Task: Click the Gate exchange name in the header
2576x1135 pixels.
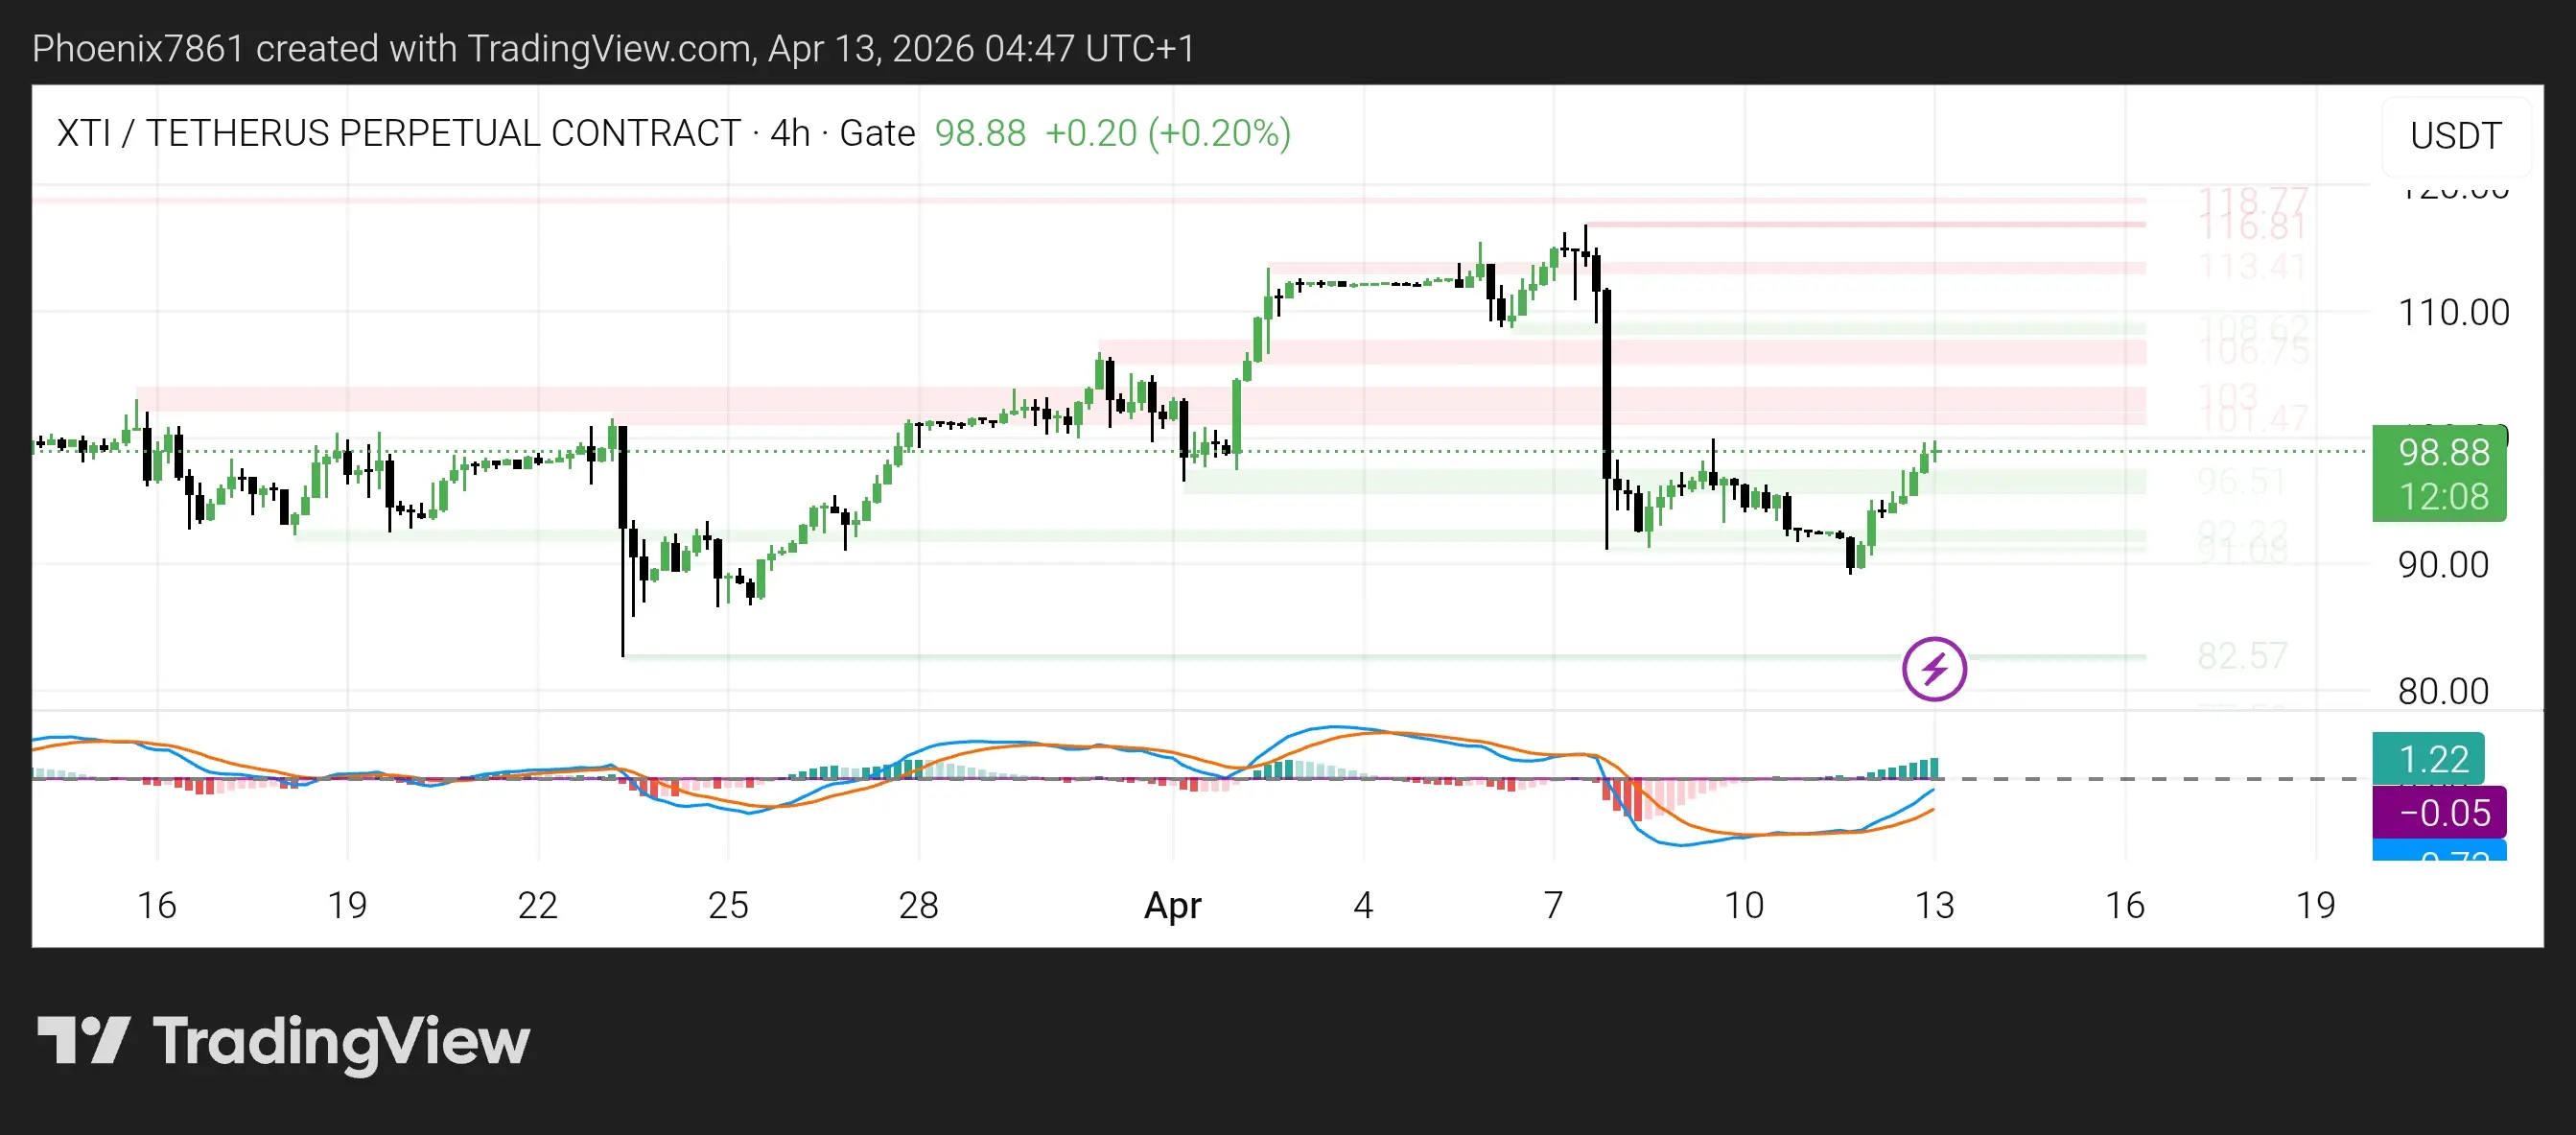Action: coord(877,133)
